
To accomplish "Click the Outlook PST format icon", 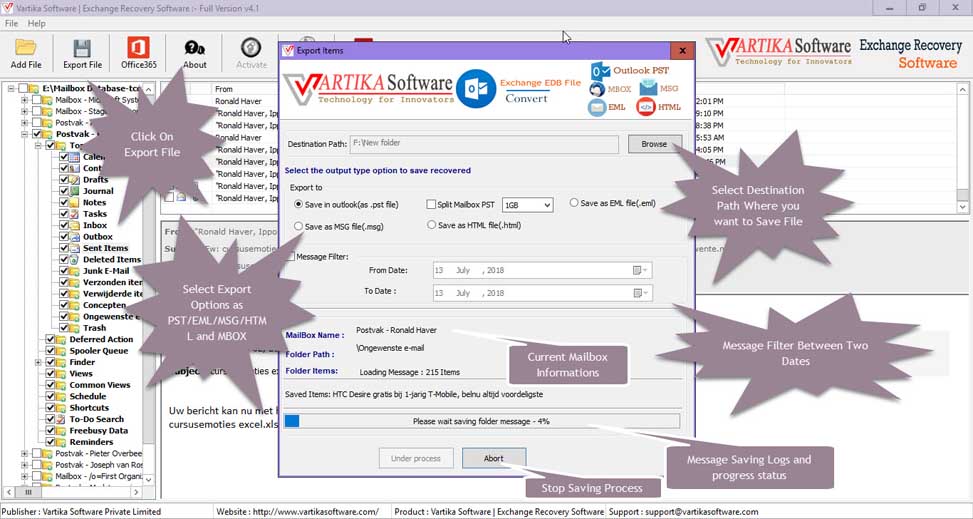I will [x=600, y=71].
